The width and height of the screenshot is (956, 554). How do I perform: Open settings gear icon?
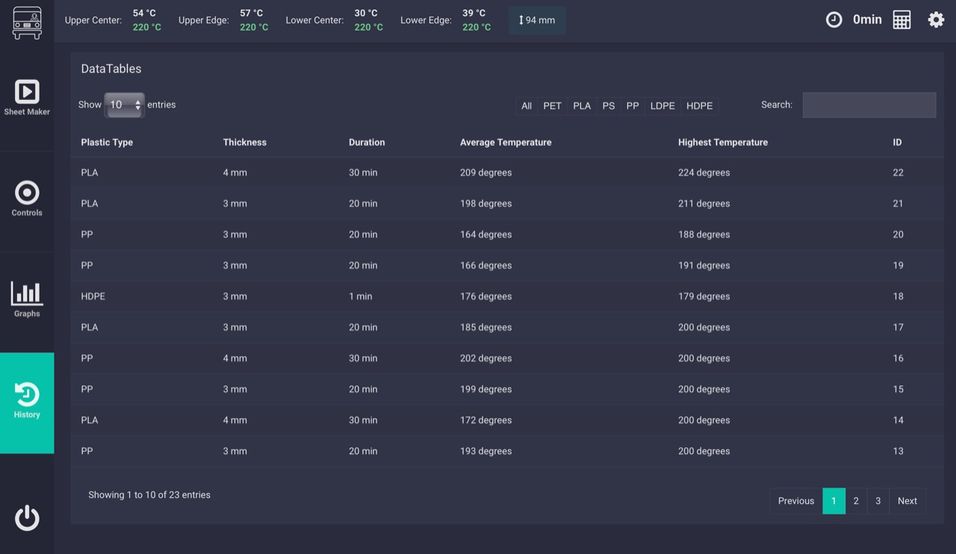point(936,20)
